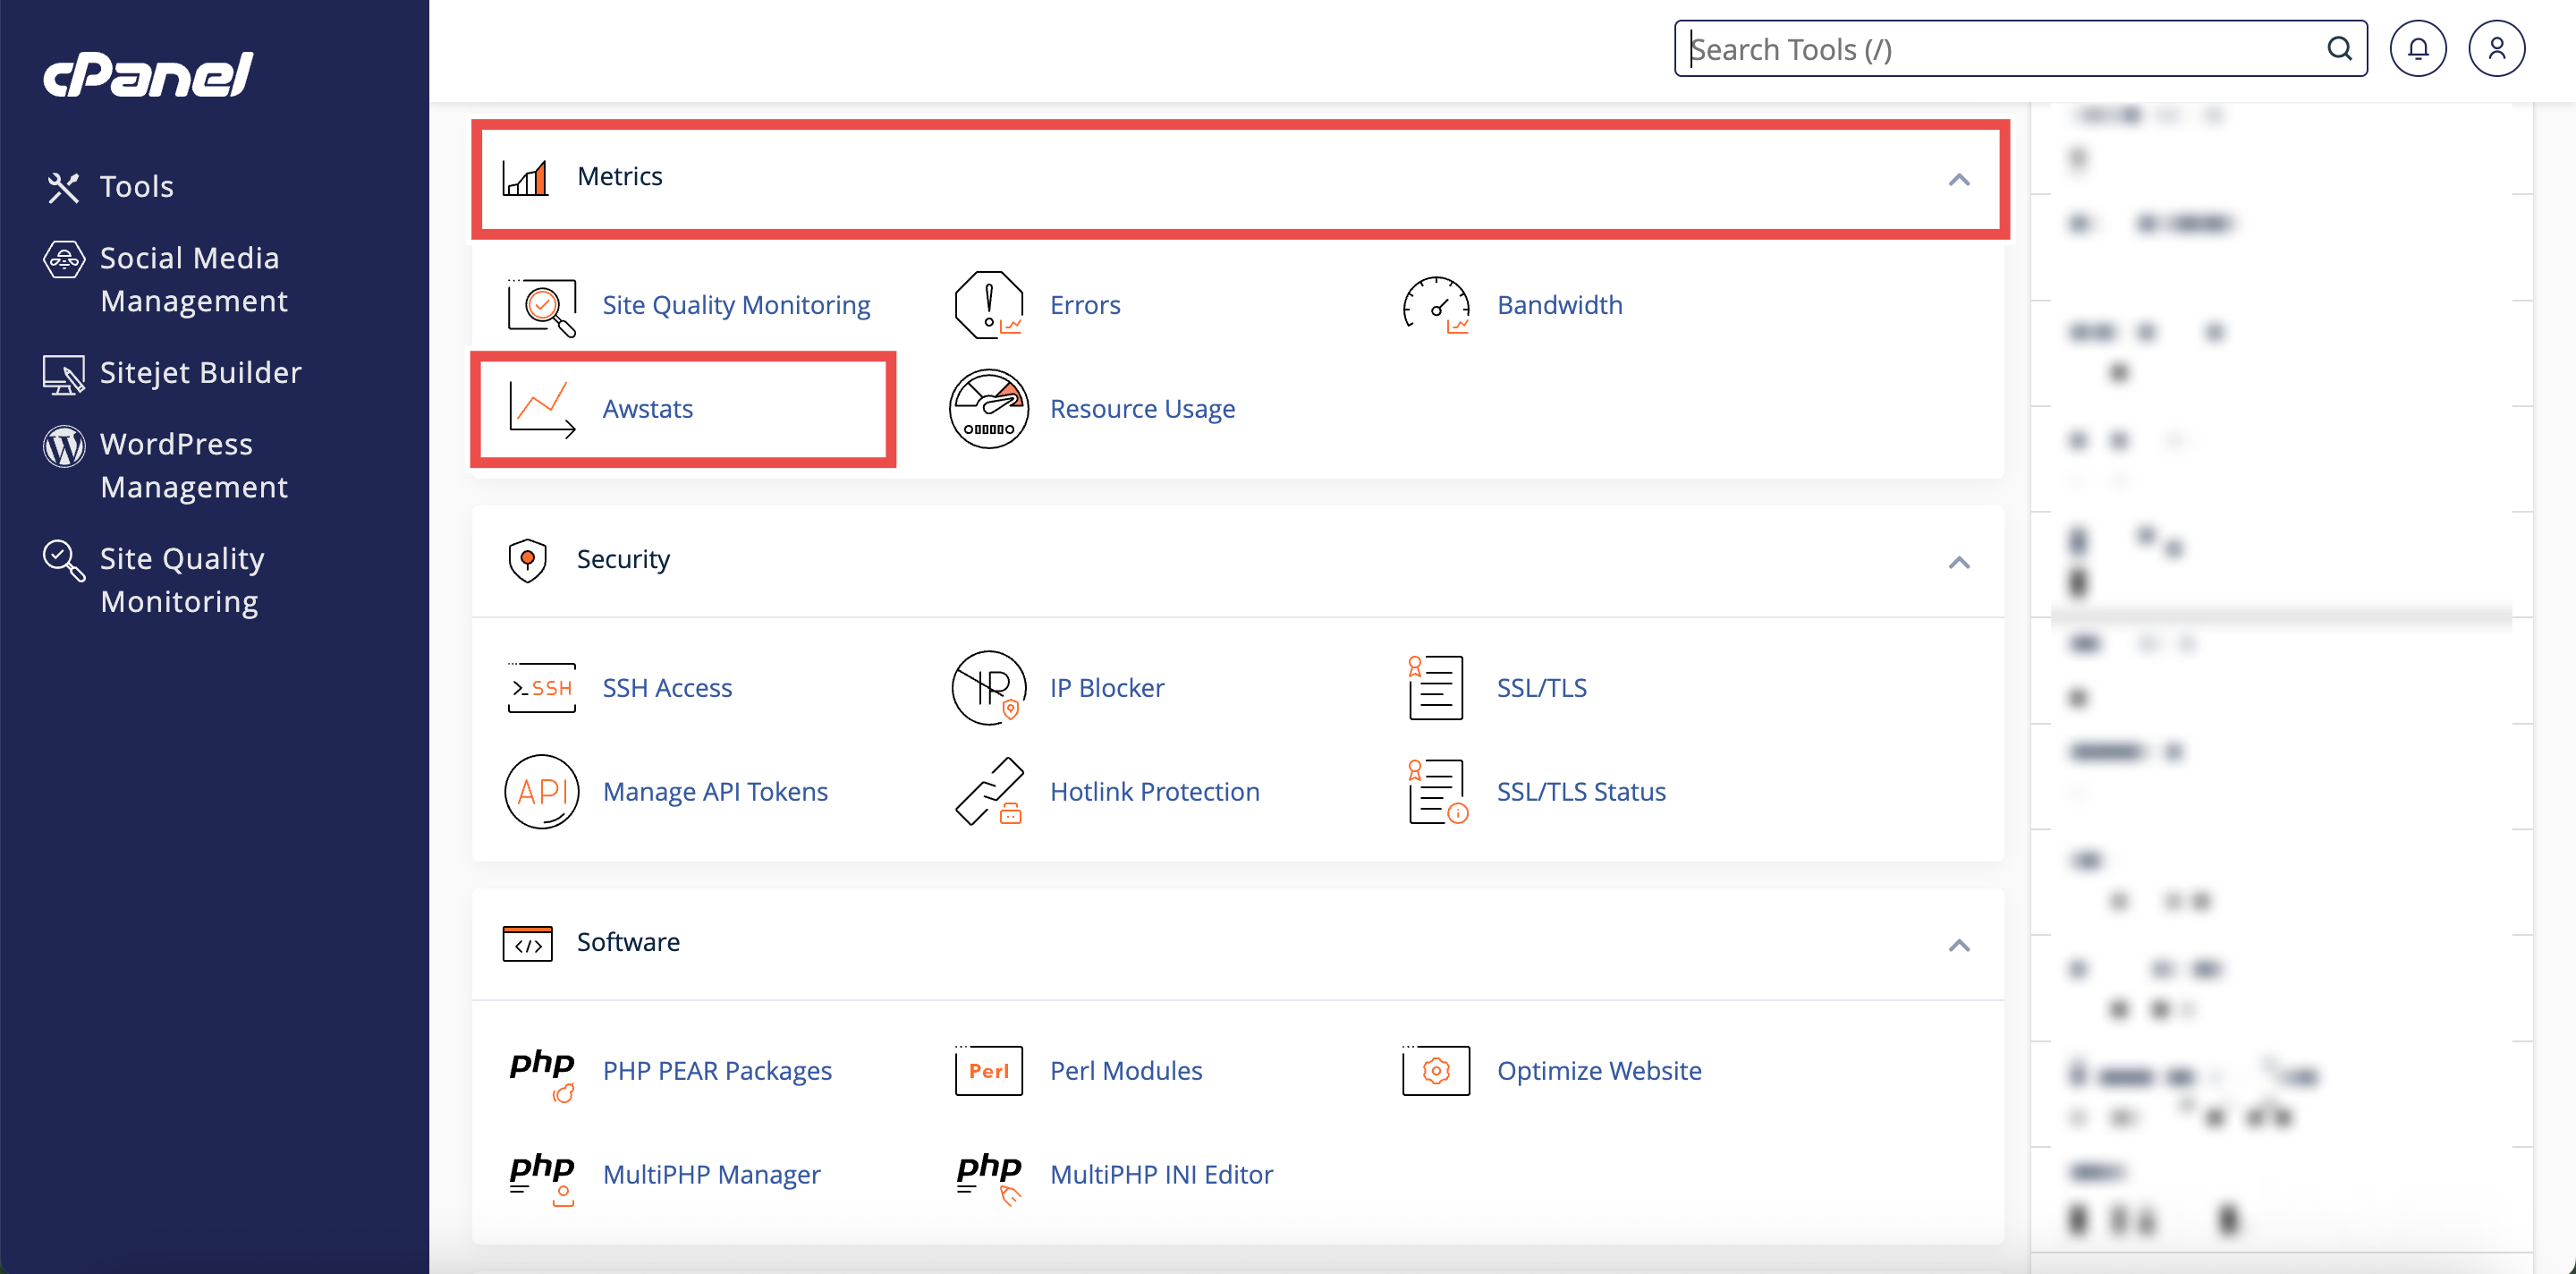Open Sitejet Builder in the sidebar
The height and width of the screenshot is (1274, 2576).
[200, 373]
